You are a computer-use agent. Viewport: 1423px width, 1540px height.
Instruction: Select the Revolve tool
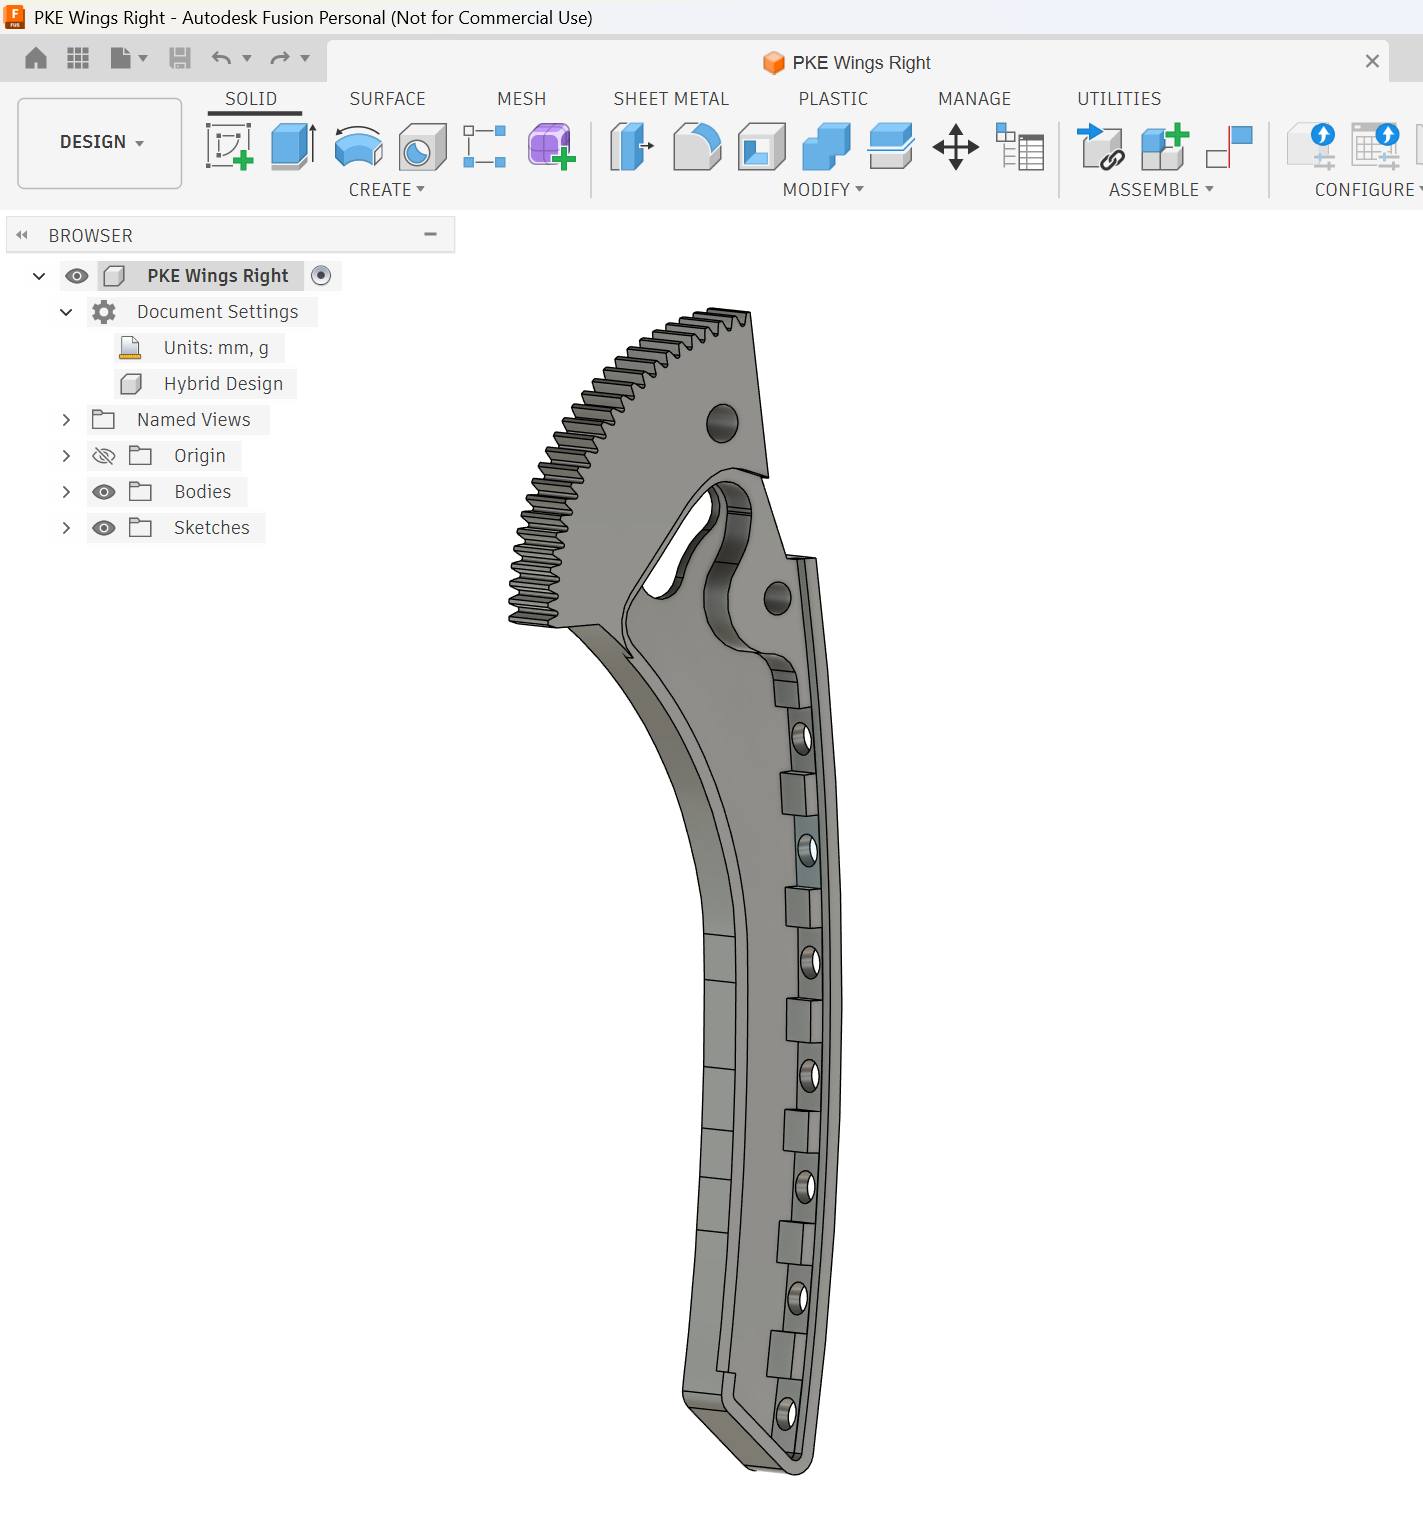(358, 146)
